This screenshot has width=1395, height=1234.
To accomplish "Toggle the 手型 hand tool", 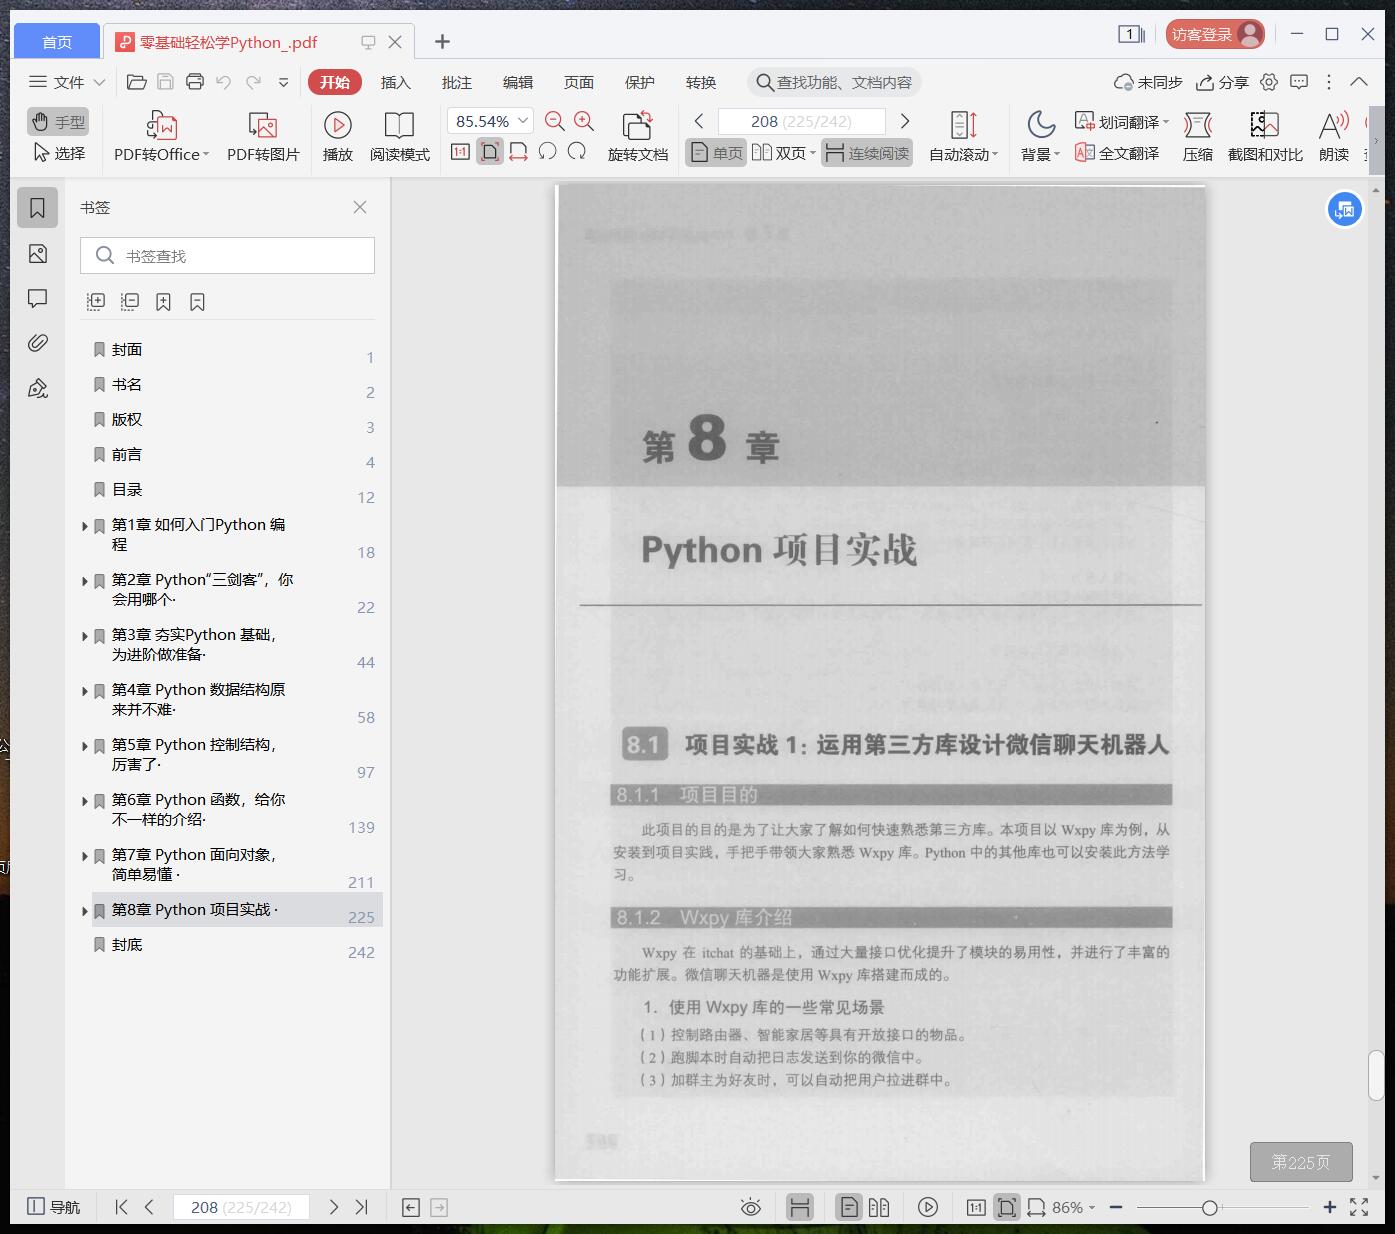I will click(58, 122).
